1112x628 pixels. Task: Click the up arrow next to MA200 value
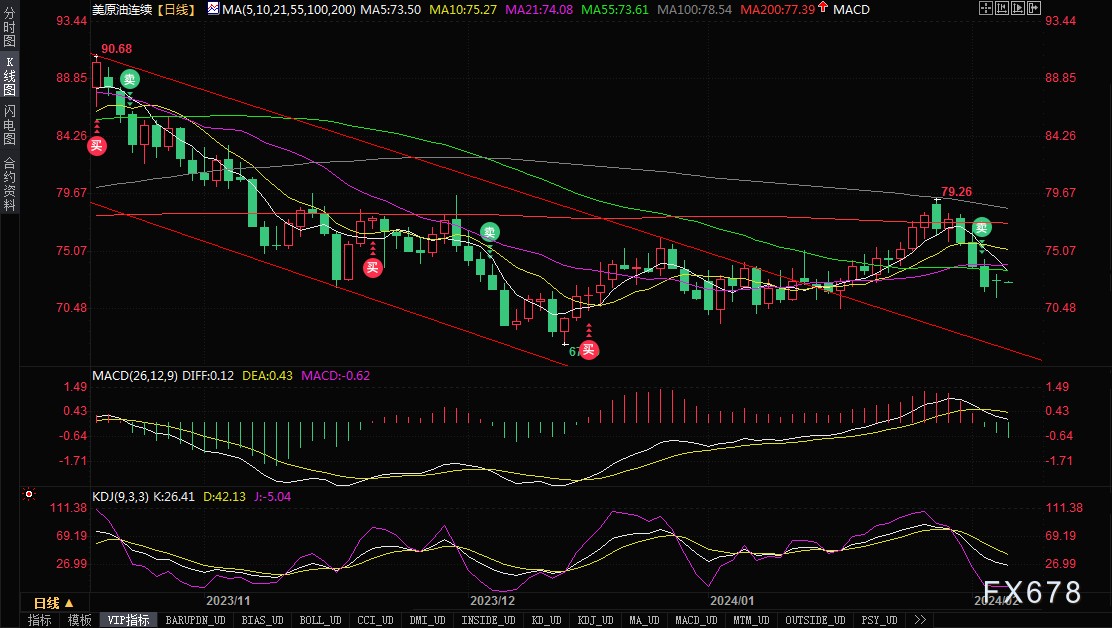coord(821,9)
